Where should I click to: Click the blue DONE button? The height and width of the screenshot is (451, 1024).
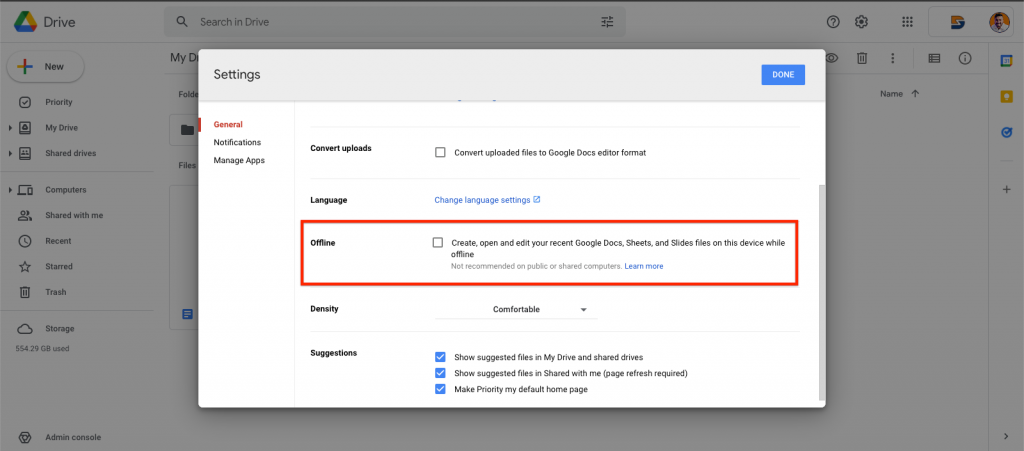click(783, 74)
